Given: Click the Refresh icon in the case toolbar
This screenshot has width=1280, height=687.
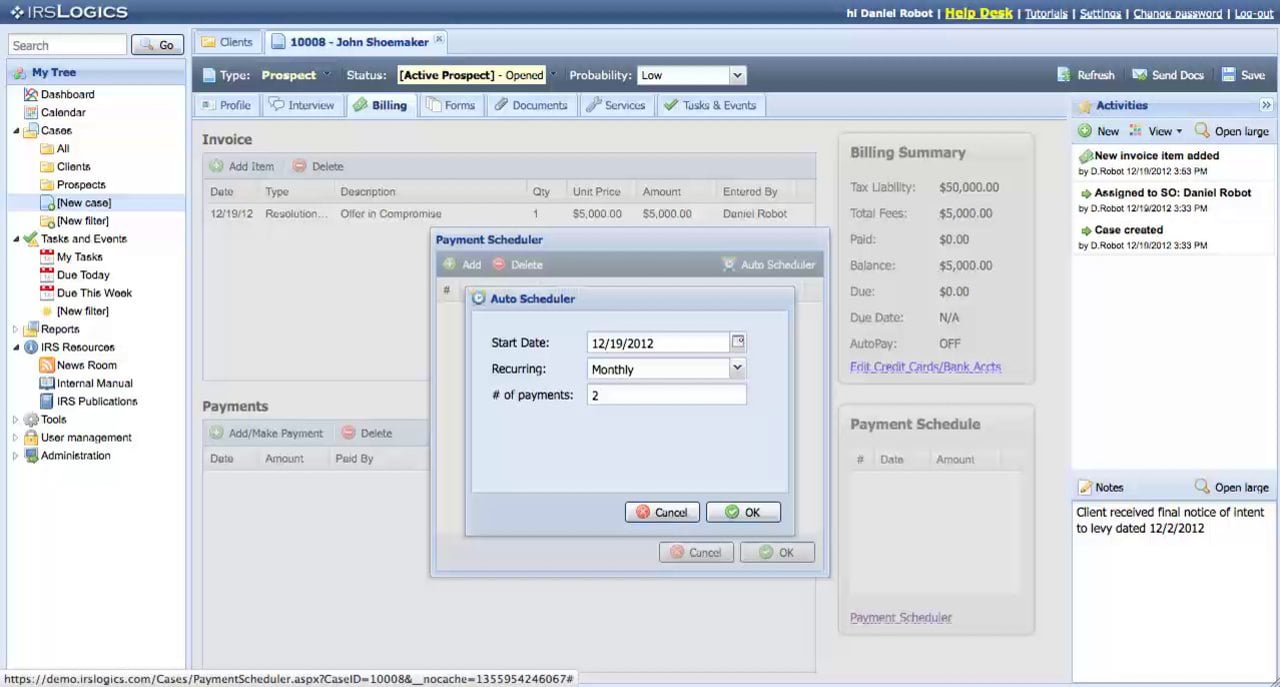Looking at the screenshot, I should pyautogui.click(x=1065, y=75).
